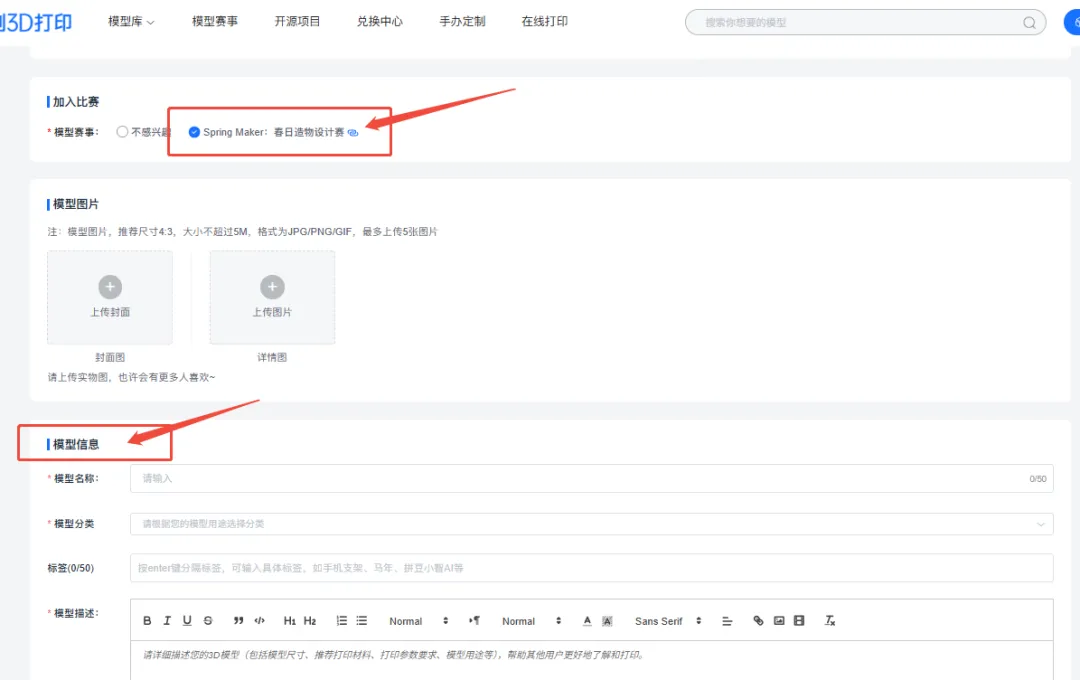Viewport: 1080px width, 680px height.
Task: Insert an image into the description
Action: [x=779, y=621]
